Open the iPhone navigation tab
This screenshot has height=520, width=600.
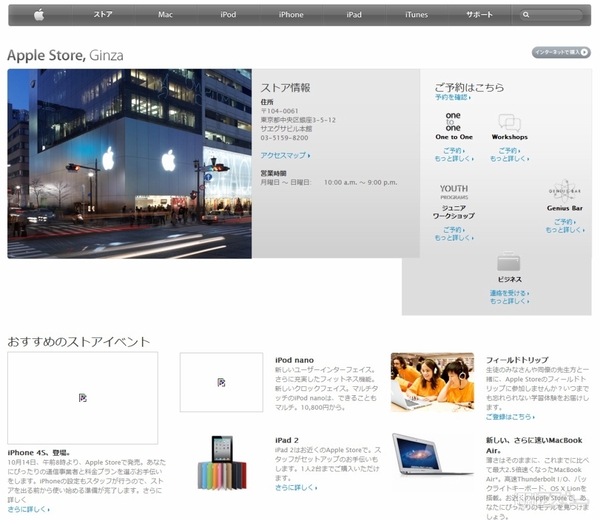(291, 15)
